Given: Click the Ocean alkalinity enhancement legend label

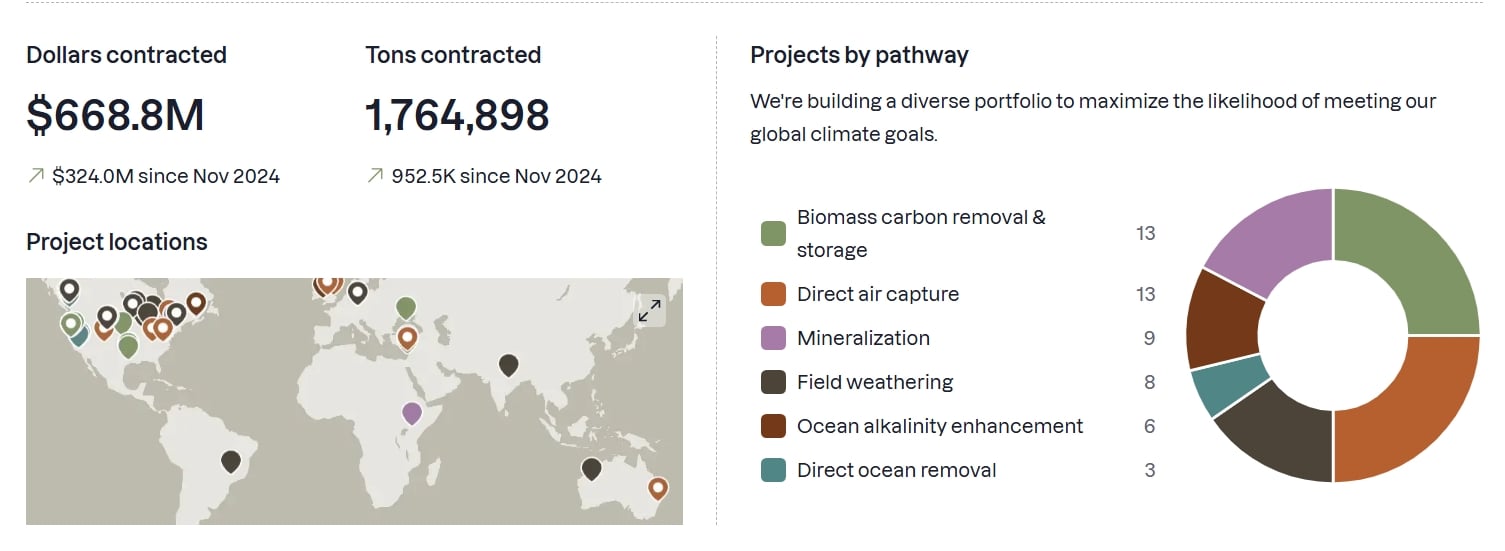Looking at the screenshot, I should pyautogui.click(x=939, y=426).
